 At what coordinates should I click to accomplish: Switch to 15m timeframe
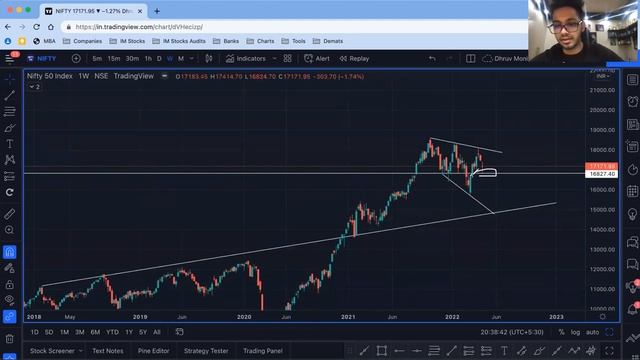pos(114,58)
